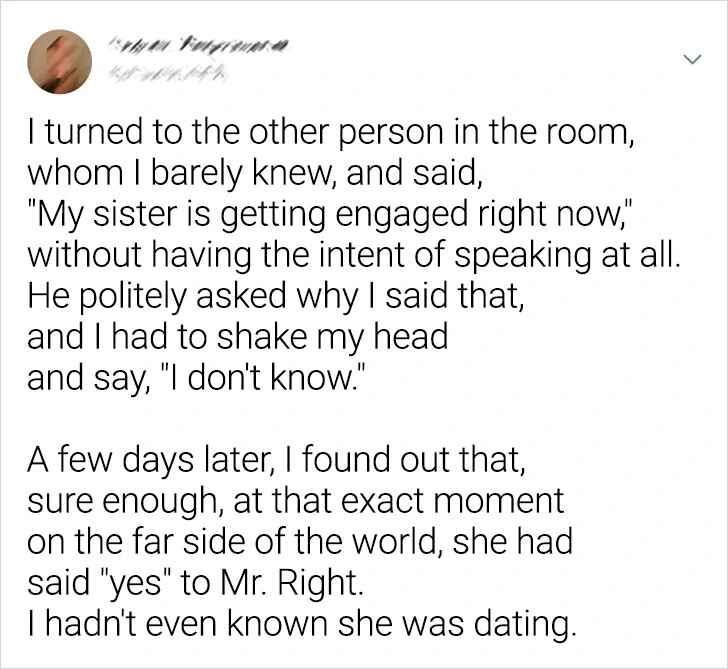The height and width of the screenshot is (669, 728).
Task: Open the tweet options chevron menu
Action: pyautogui.click(x=688, y=61)
